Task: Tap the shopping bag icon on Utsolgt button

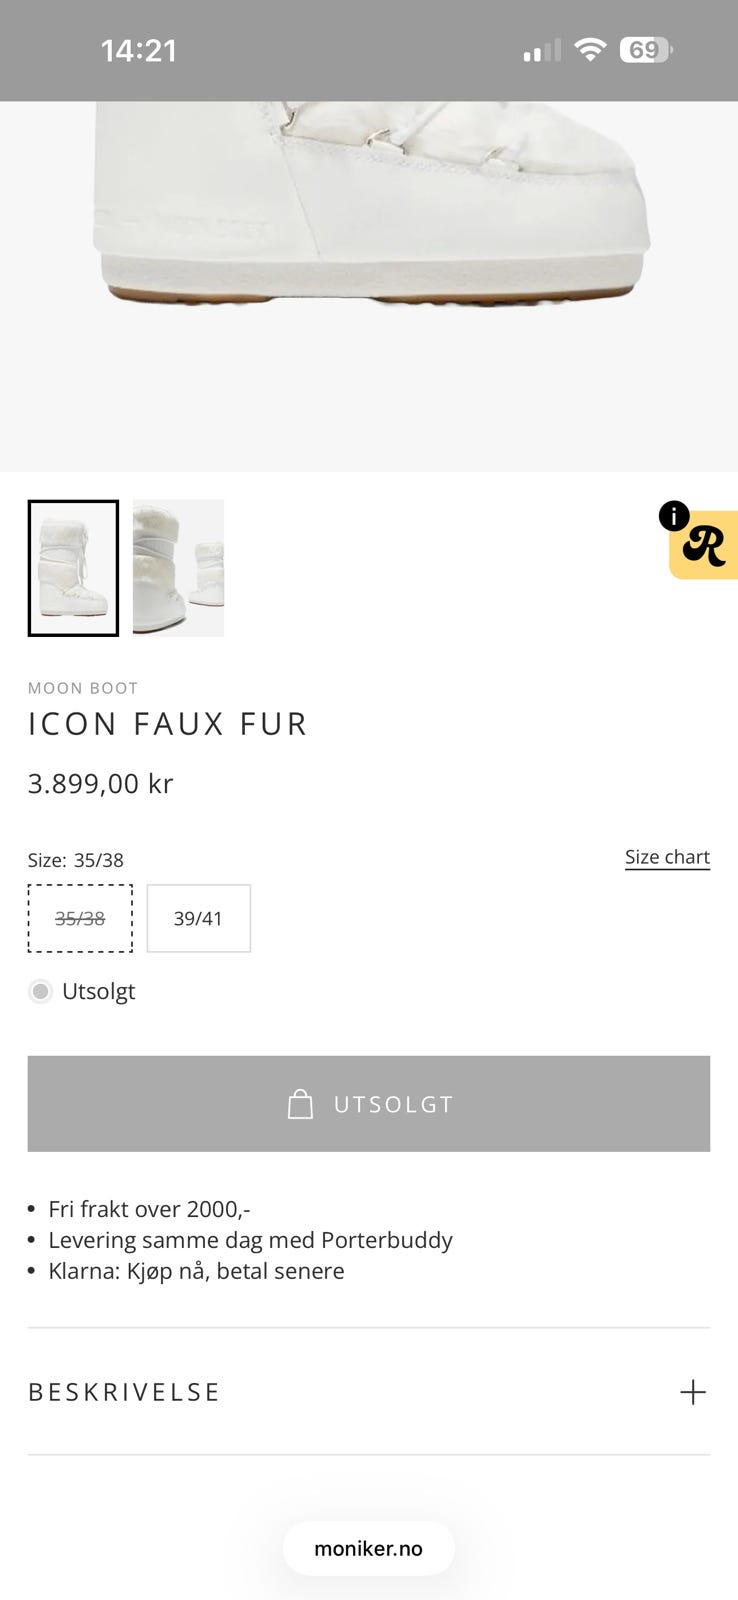Action: (x=300, y=1104)
